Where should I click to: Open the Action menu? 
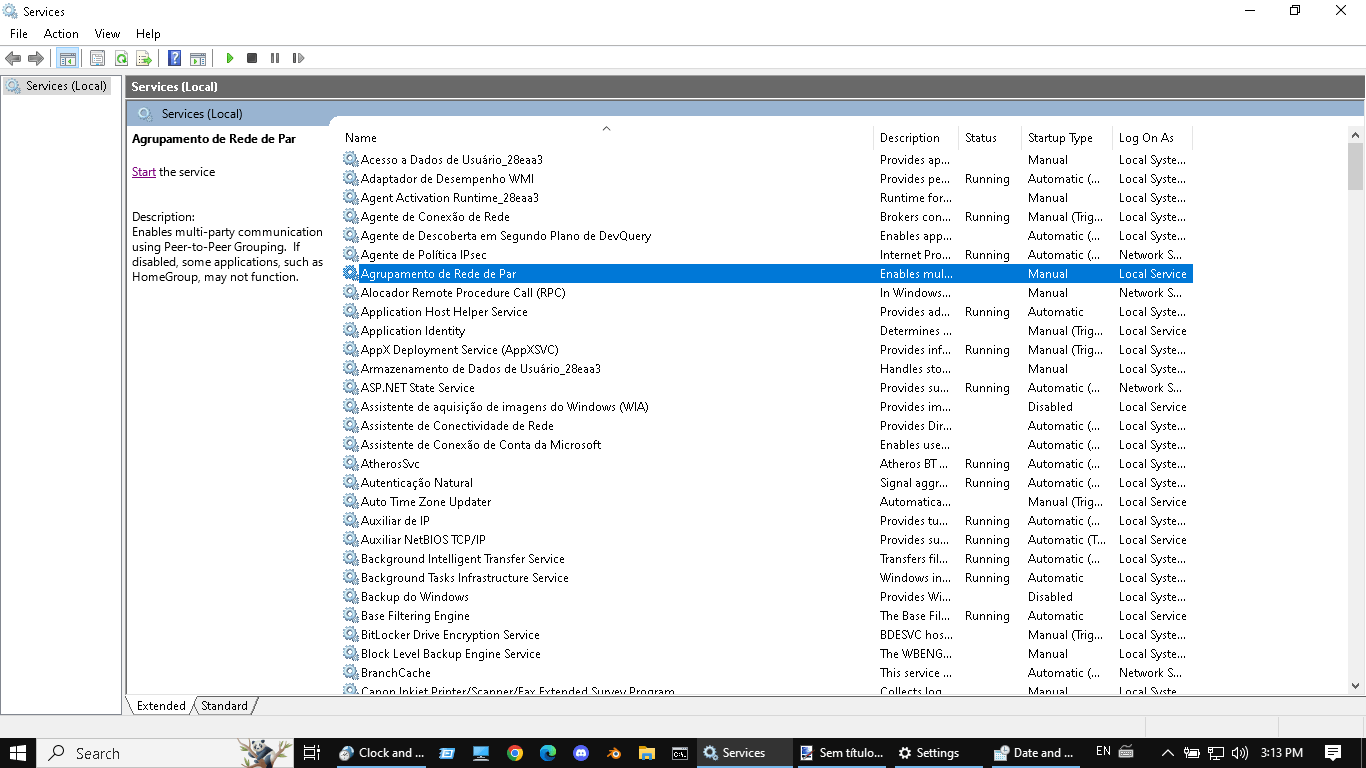tap(61, 34)
